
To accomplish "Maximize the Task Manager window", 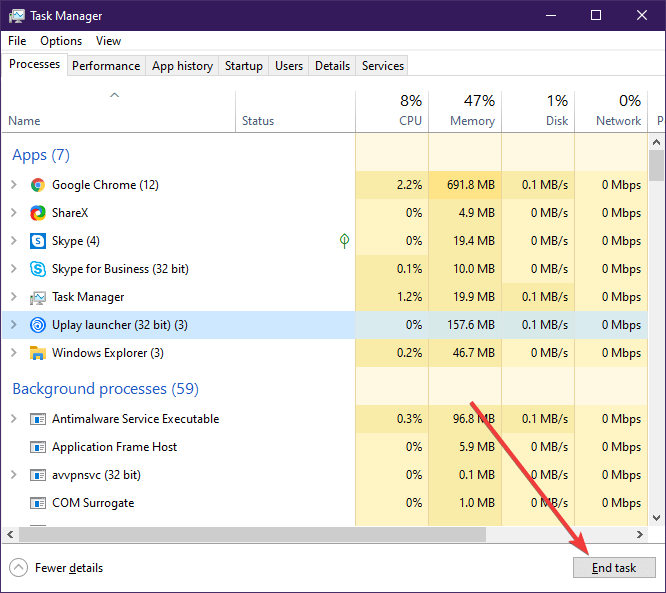I will coord(596,16).
